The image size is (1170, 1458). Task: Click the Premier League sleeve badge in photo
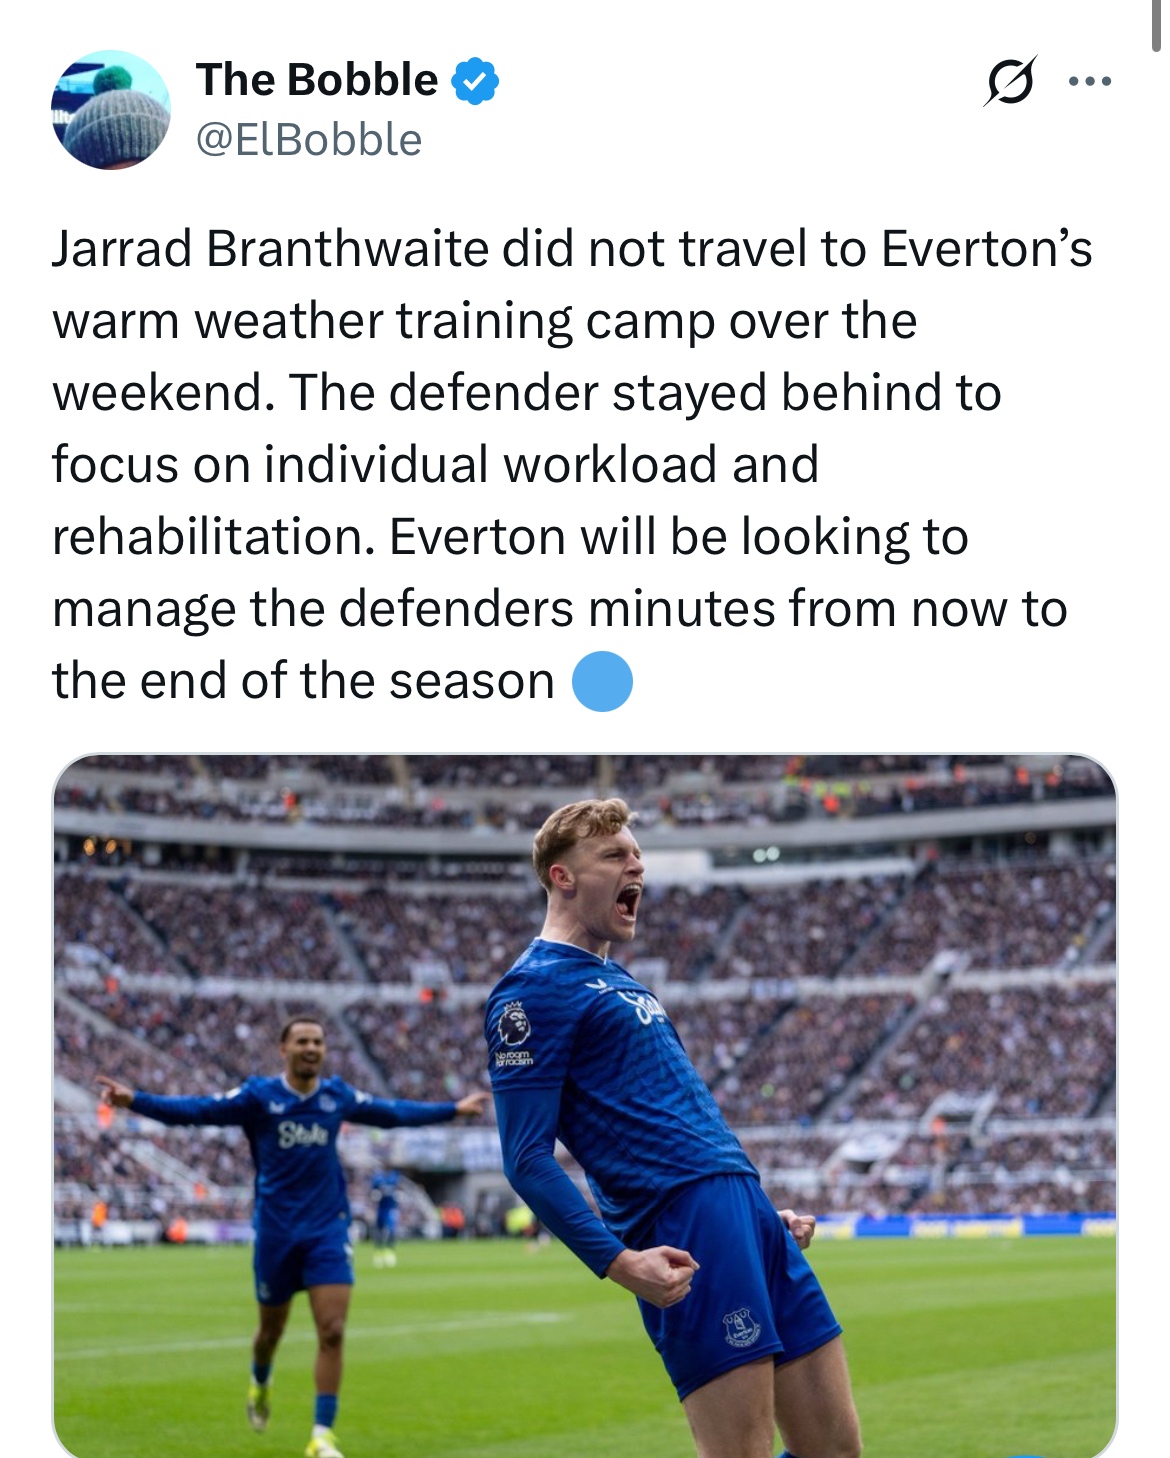click(x=516, y=1025)
